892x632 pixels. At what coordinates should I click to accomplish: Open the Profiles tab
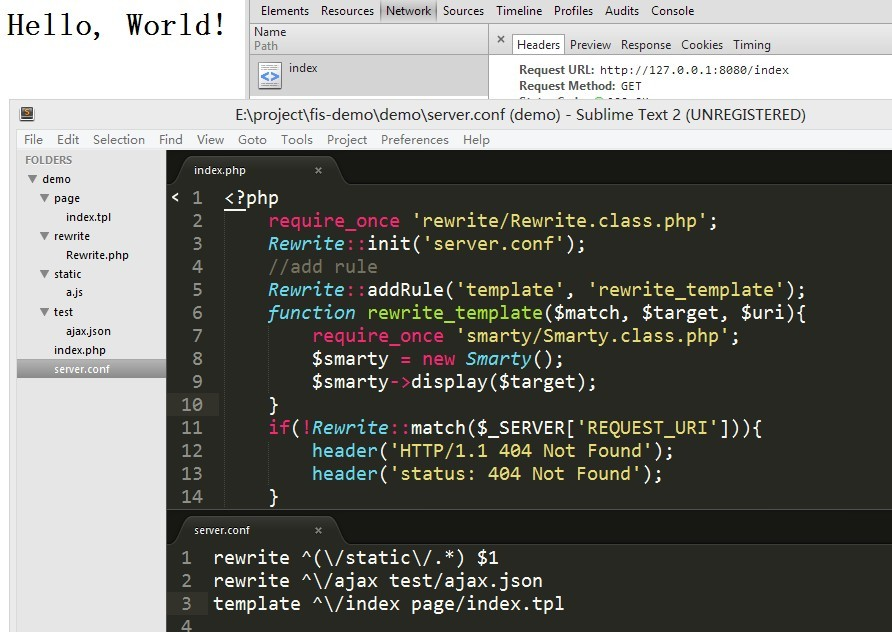point(573,11)
